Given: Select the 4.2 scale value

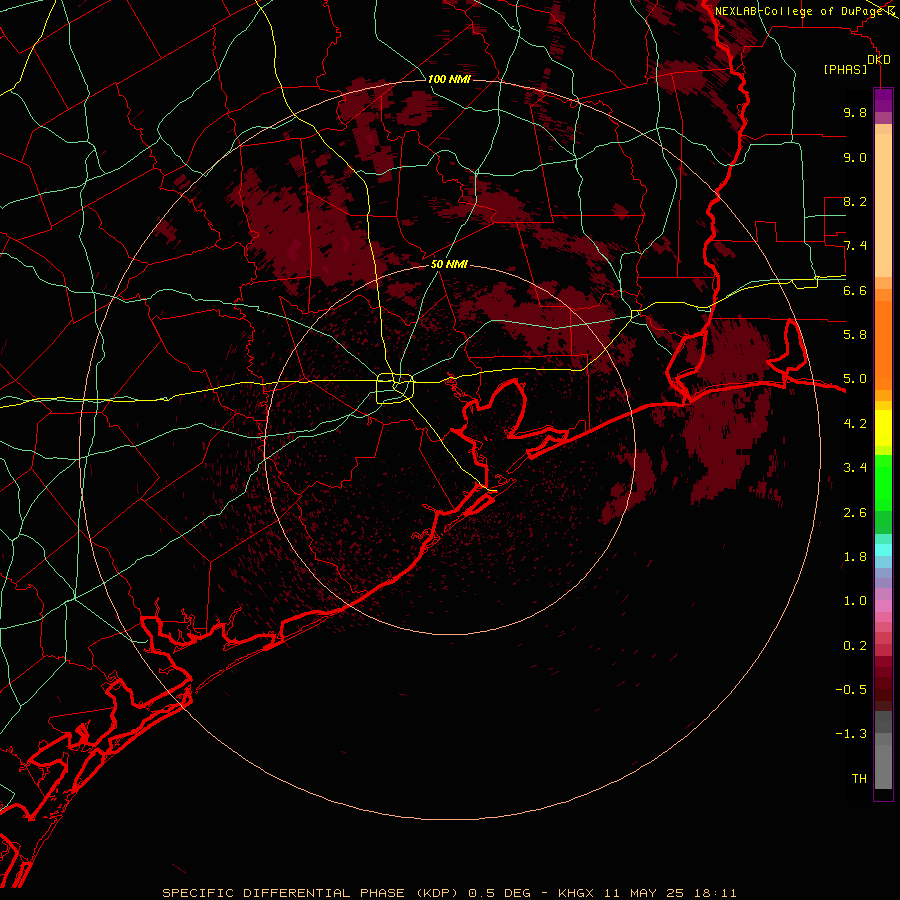Looking at the screenshot, I should click(x=855, y=424).
